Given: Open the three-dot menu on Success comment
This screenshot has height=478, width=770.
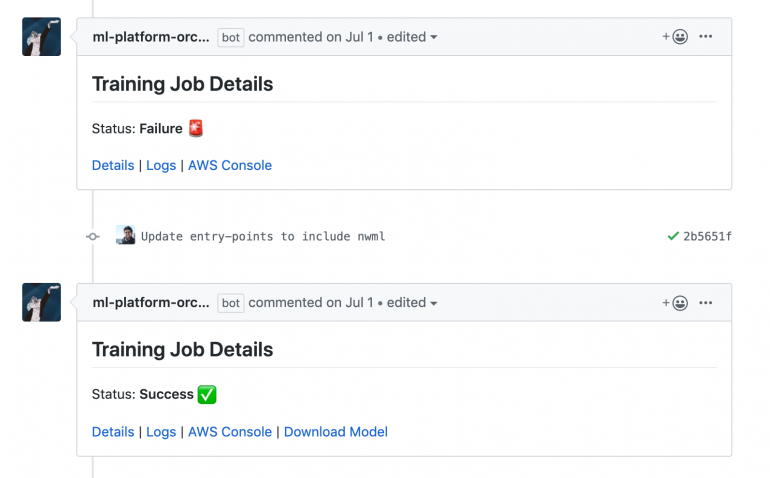Looking at the screenshot, I should point(706,303).
